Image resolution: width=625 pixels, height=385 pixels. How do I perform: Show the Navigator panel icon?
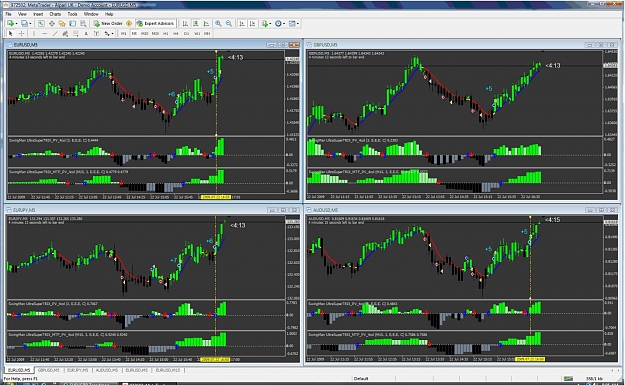[62, 24]
